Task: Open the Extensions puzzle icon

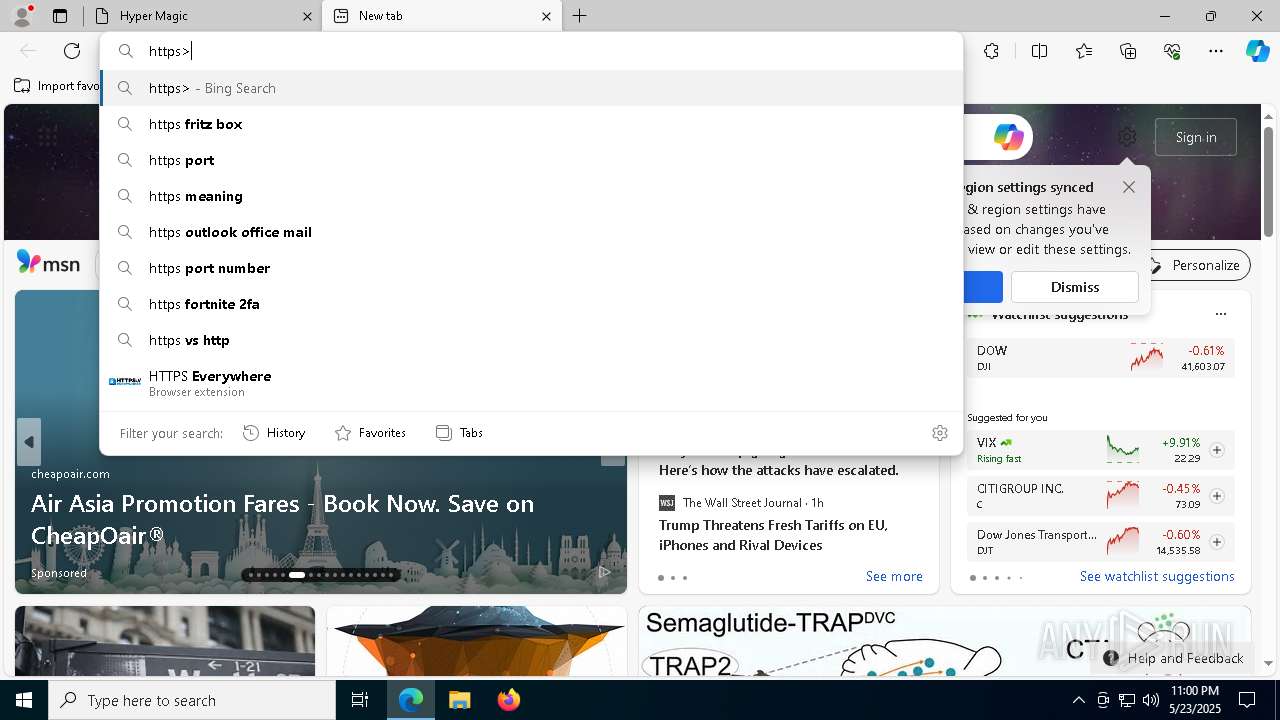Action: tap(991, 51)
